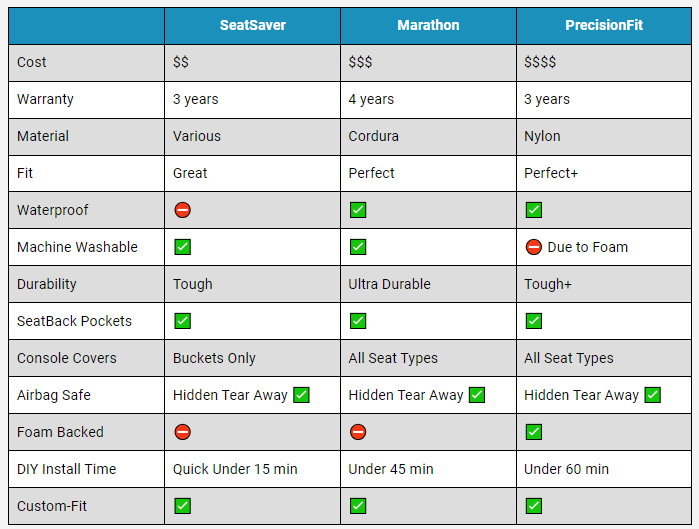
Task: Click the red no-entry icon for SeatSaver Waterproof
Action: [182, 210]
